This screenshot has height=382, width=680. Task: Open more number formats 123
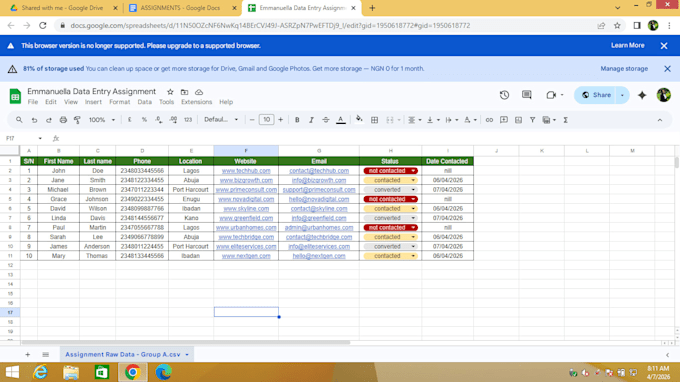point(188,120)
